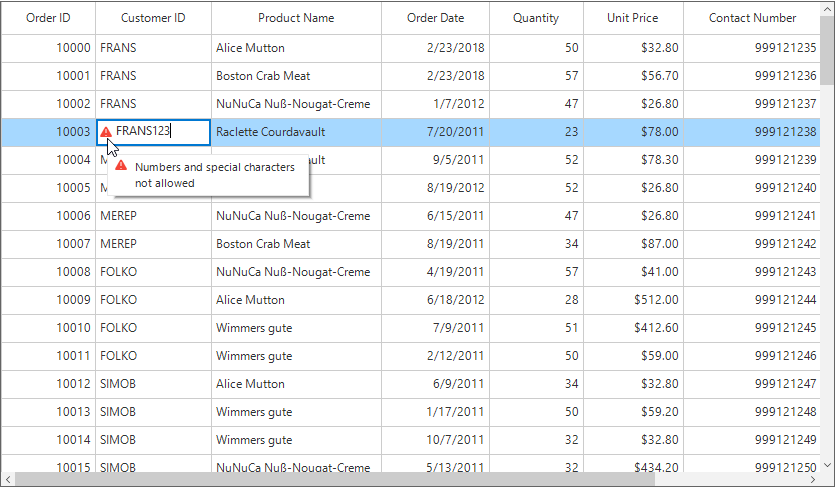Click the date 10/7/2011
837x496 pixels.
point(436,440)
